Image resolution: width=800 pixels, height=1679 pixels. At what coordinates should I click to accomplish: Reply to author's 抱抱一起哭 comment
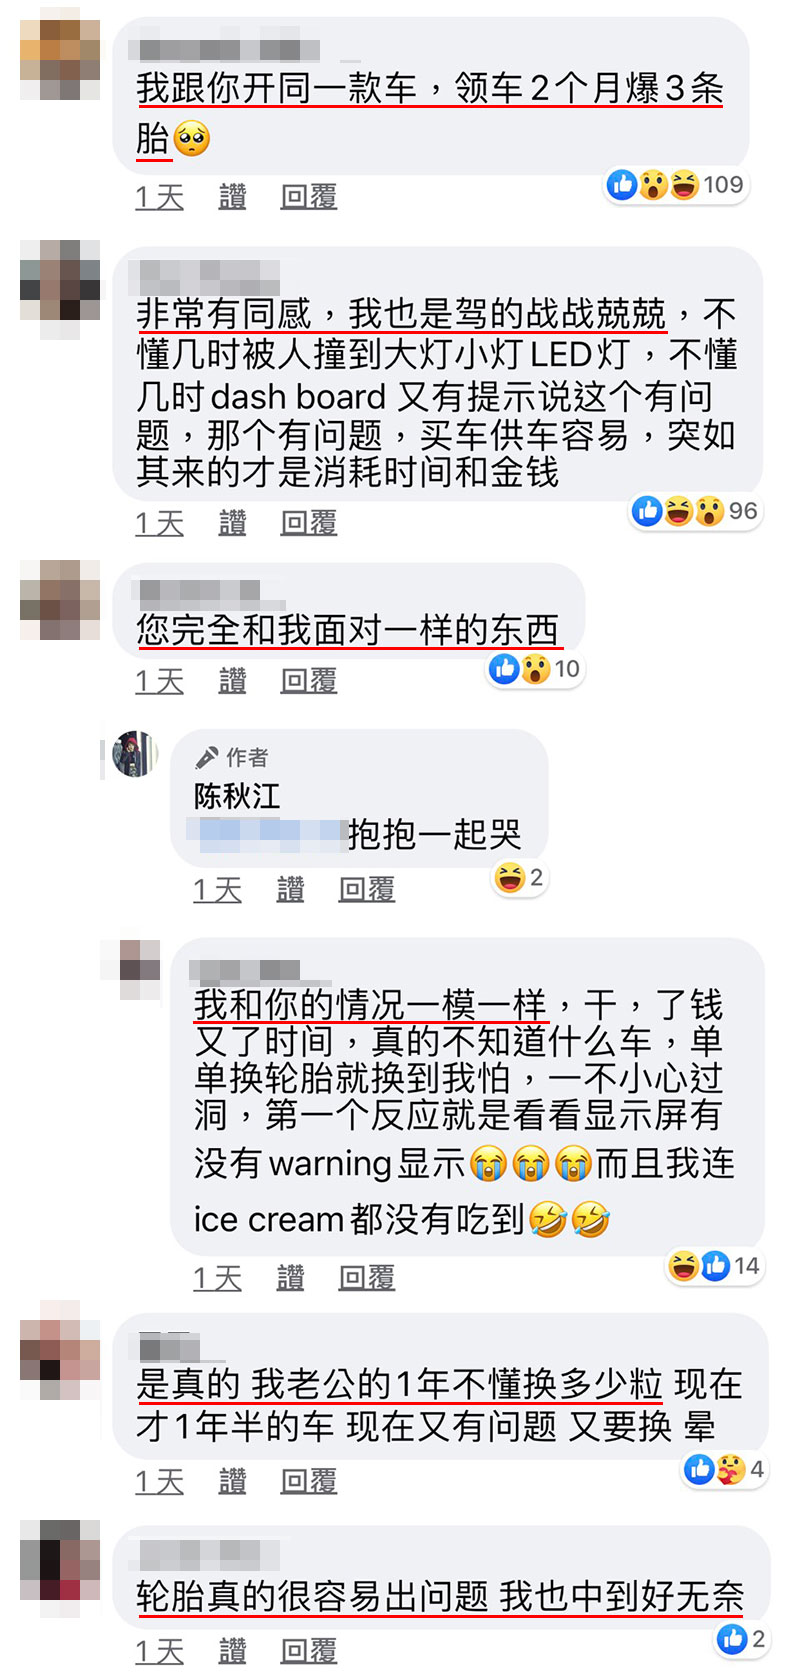[x=366, y=889]
